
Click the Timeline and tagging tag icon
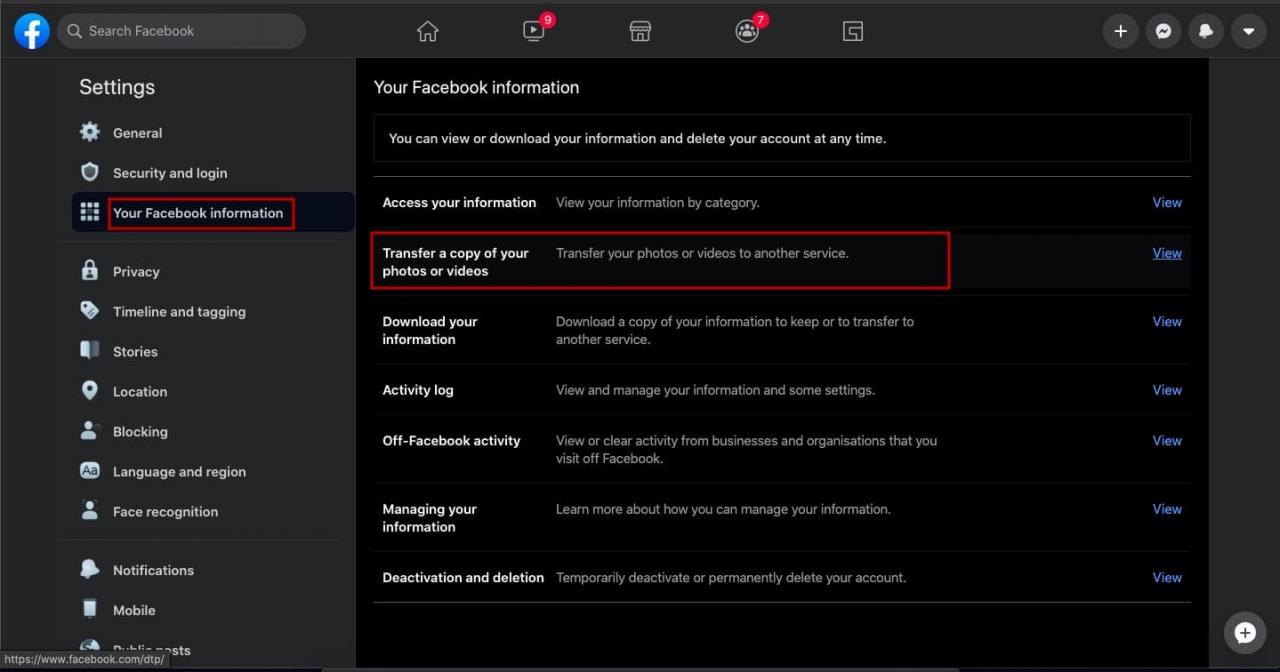coord(90,311)
